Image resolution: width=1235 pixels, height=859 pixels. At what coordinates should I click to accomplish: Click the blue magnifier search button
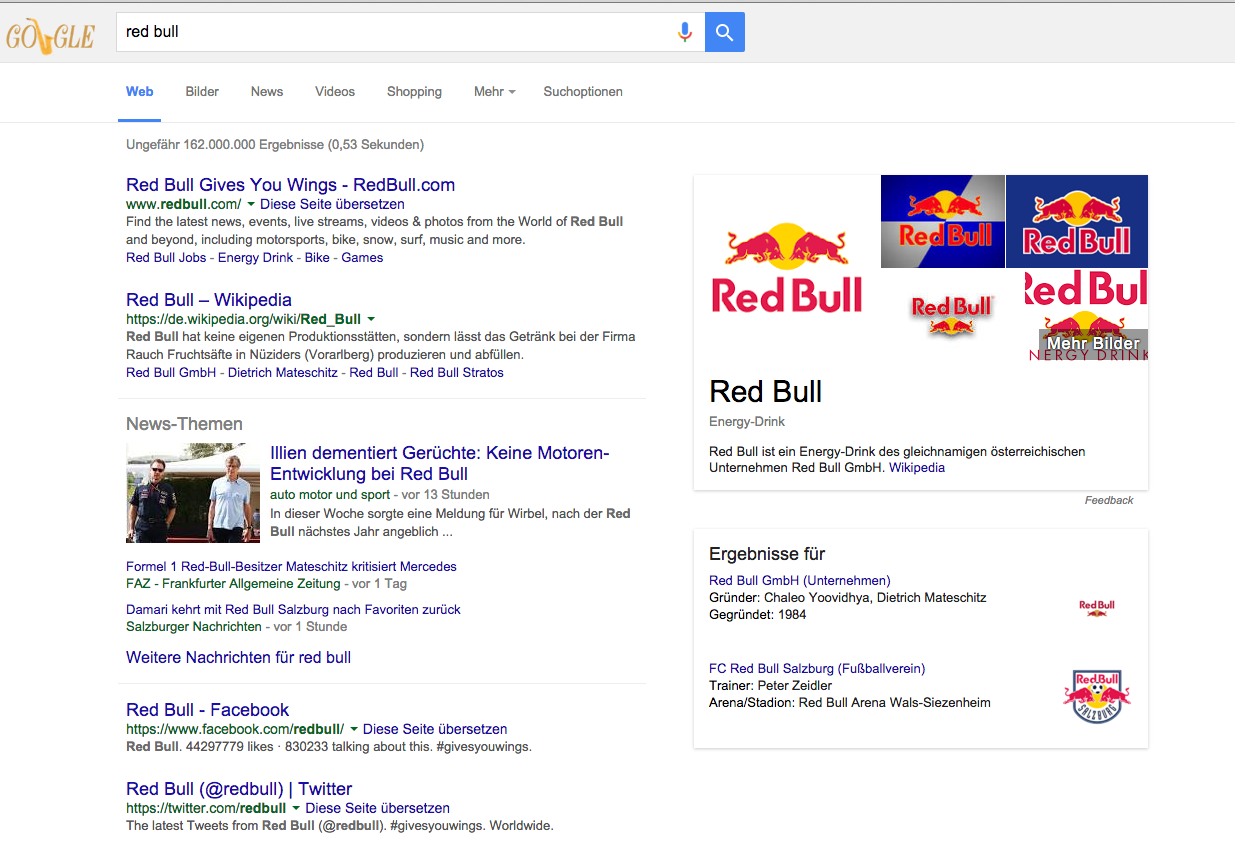pos(725,32)
